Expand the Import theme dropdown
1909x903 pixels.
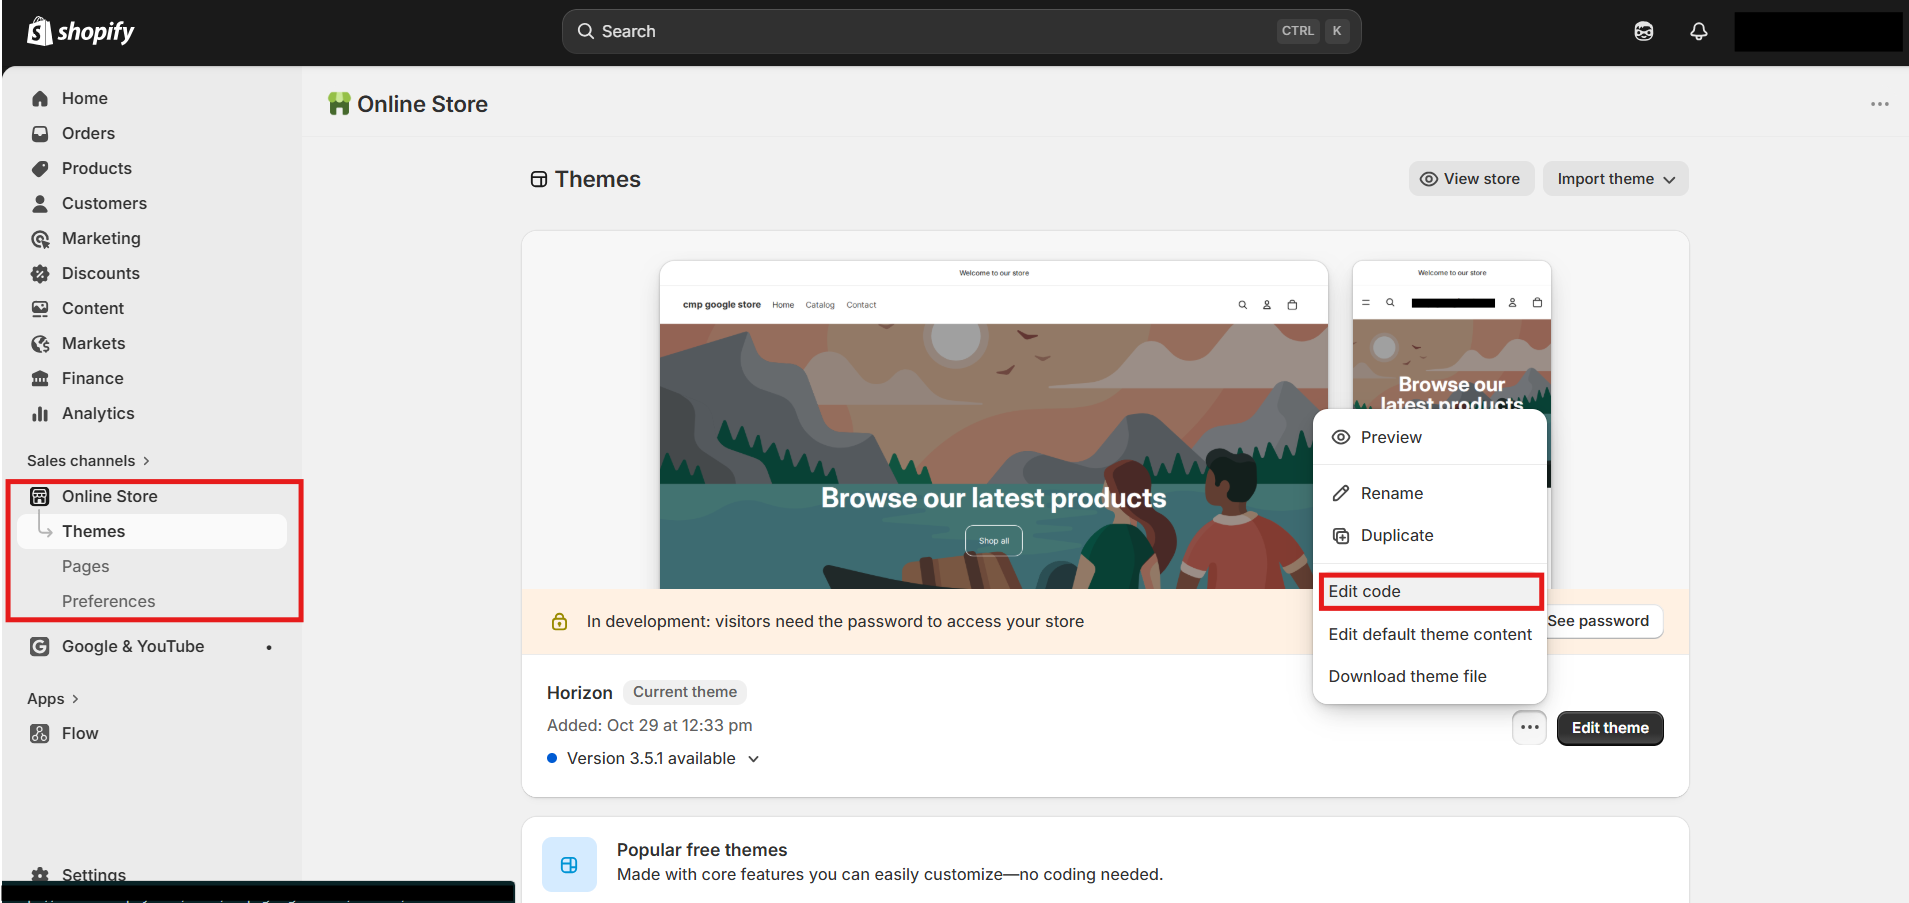[1613, 178]
